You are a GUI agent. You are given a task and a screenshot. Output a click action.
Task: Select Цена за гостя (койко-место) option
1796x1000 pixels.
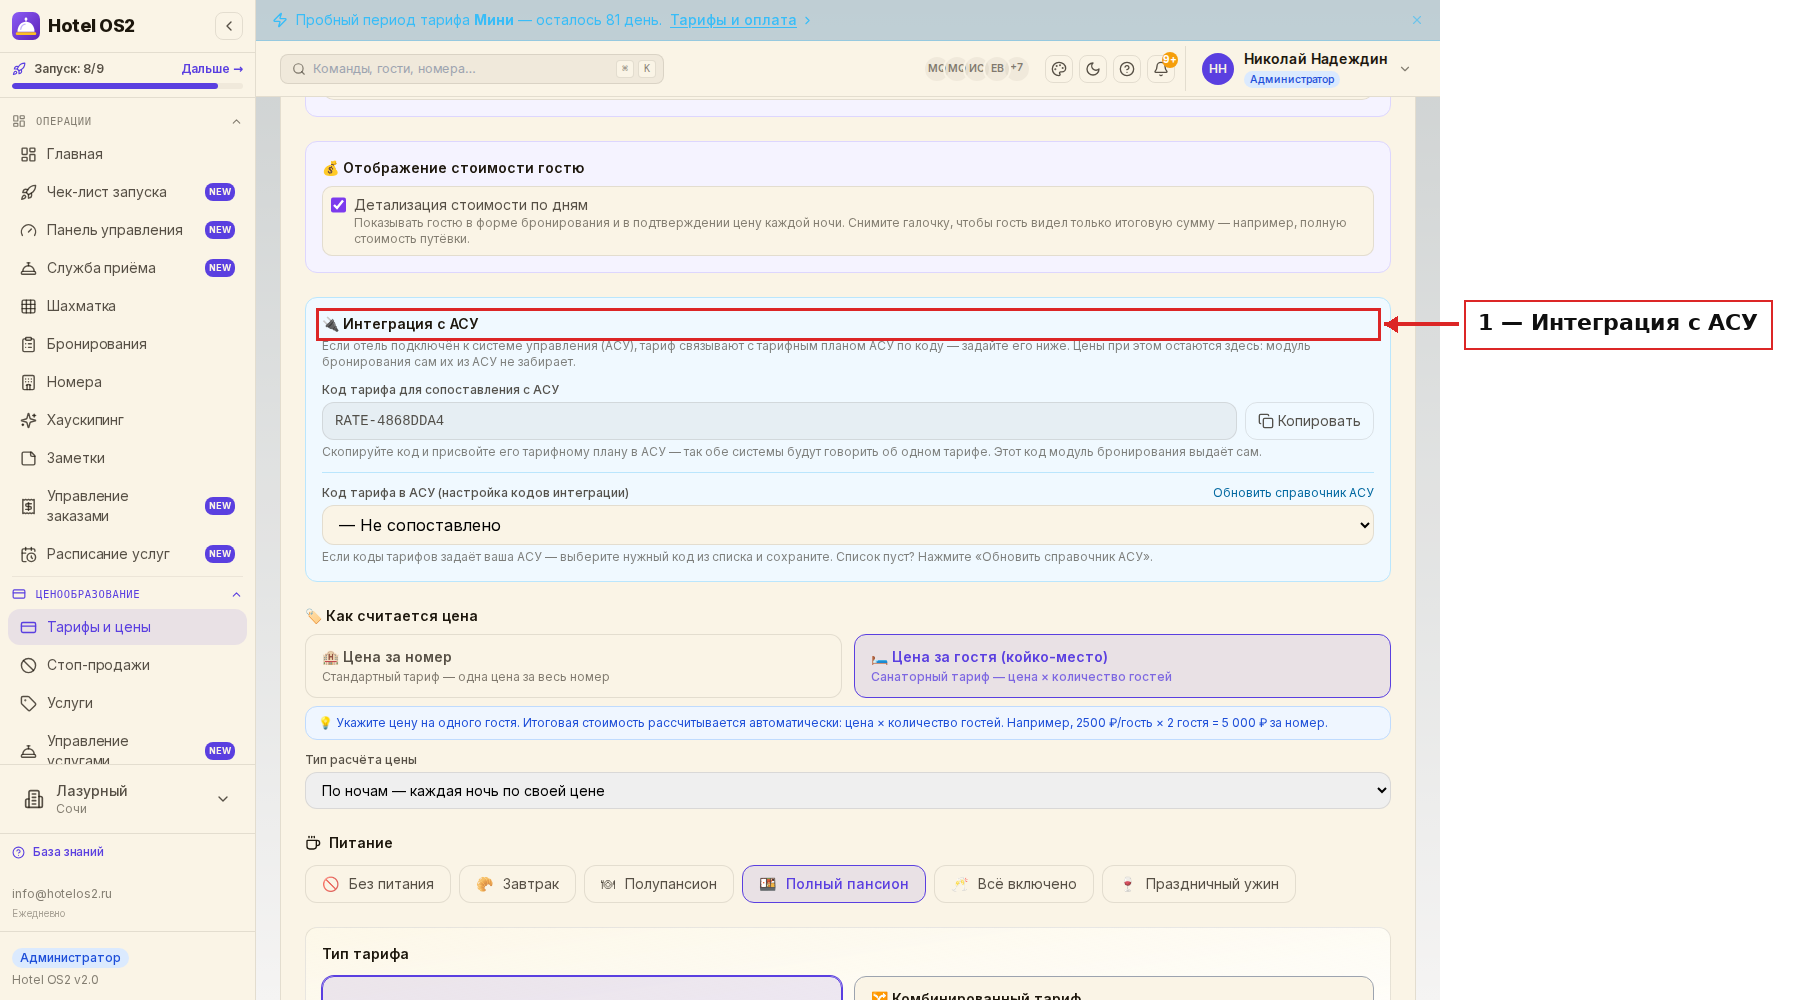[x=1122, y=666]
